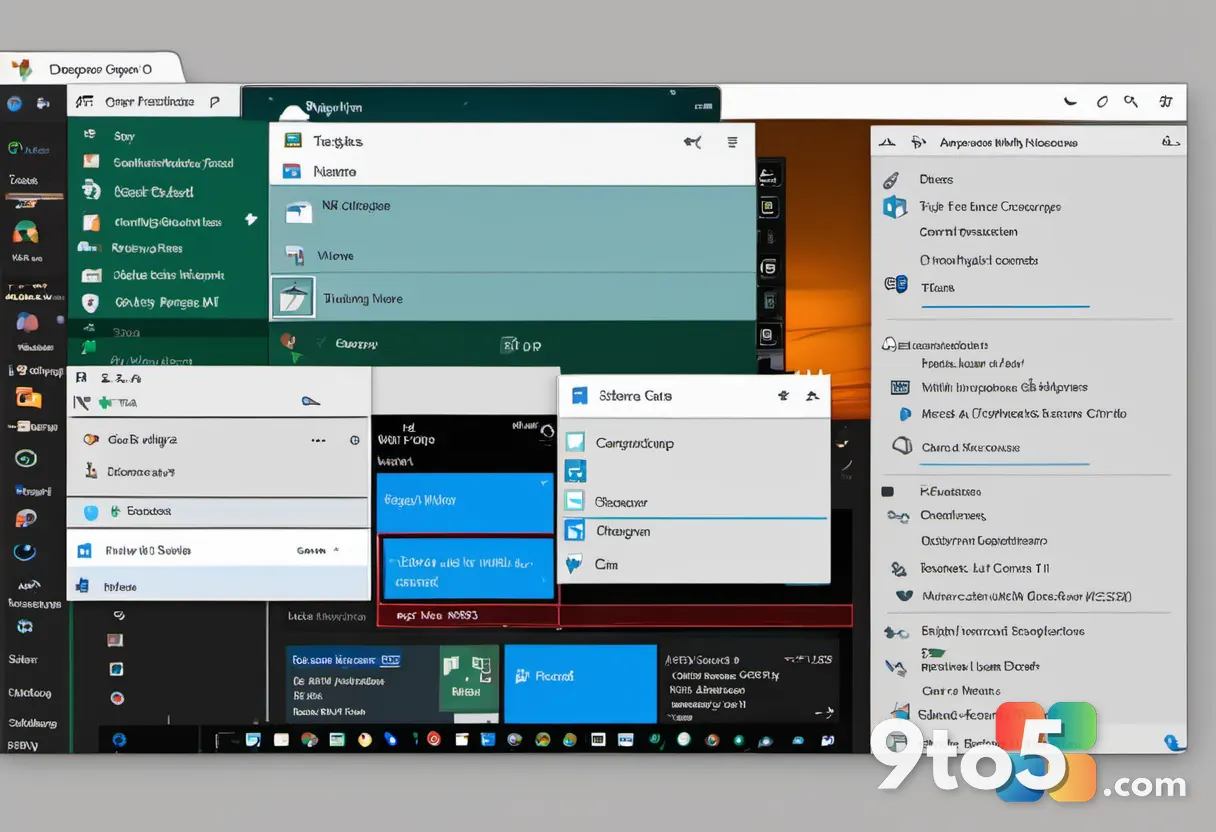
Task: Click the green swirl circle in the dark left sidebar
Action: click(x=26, y=459)
